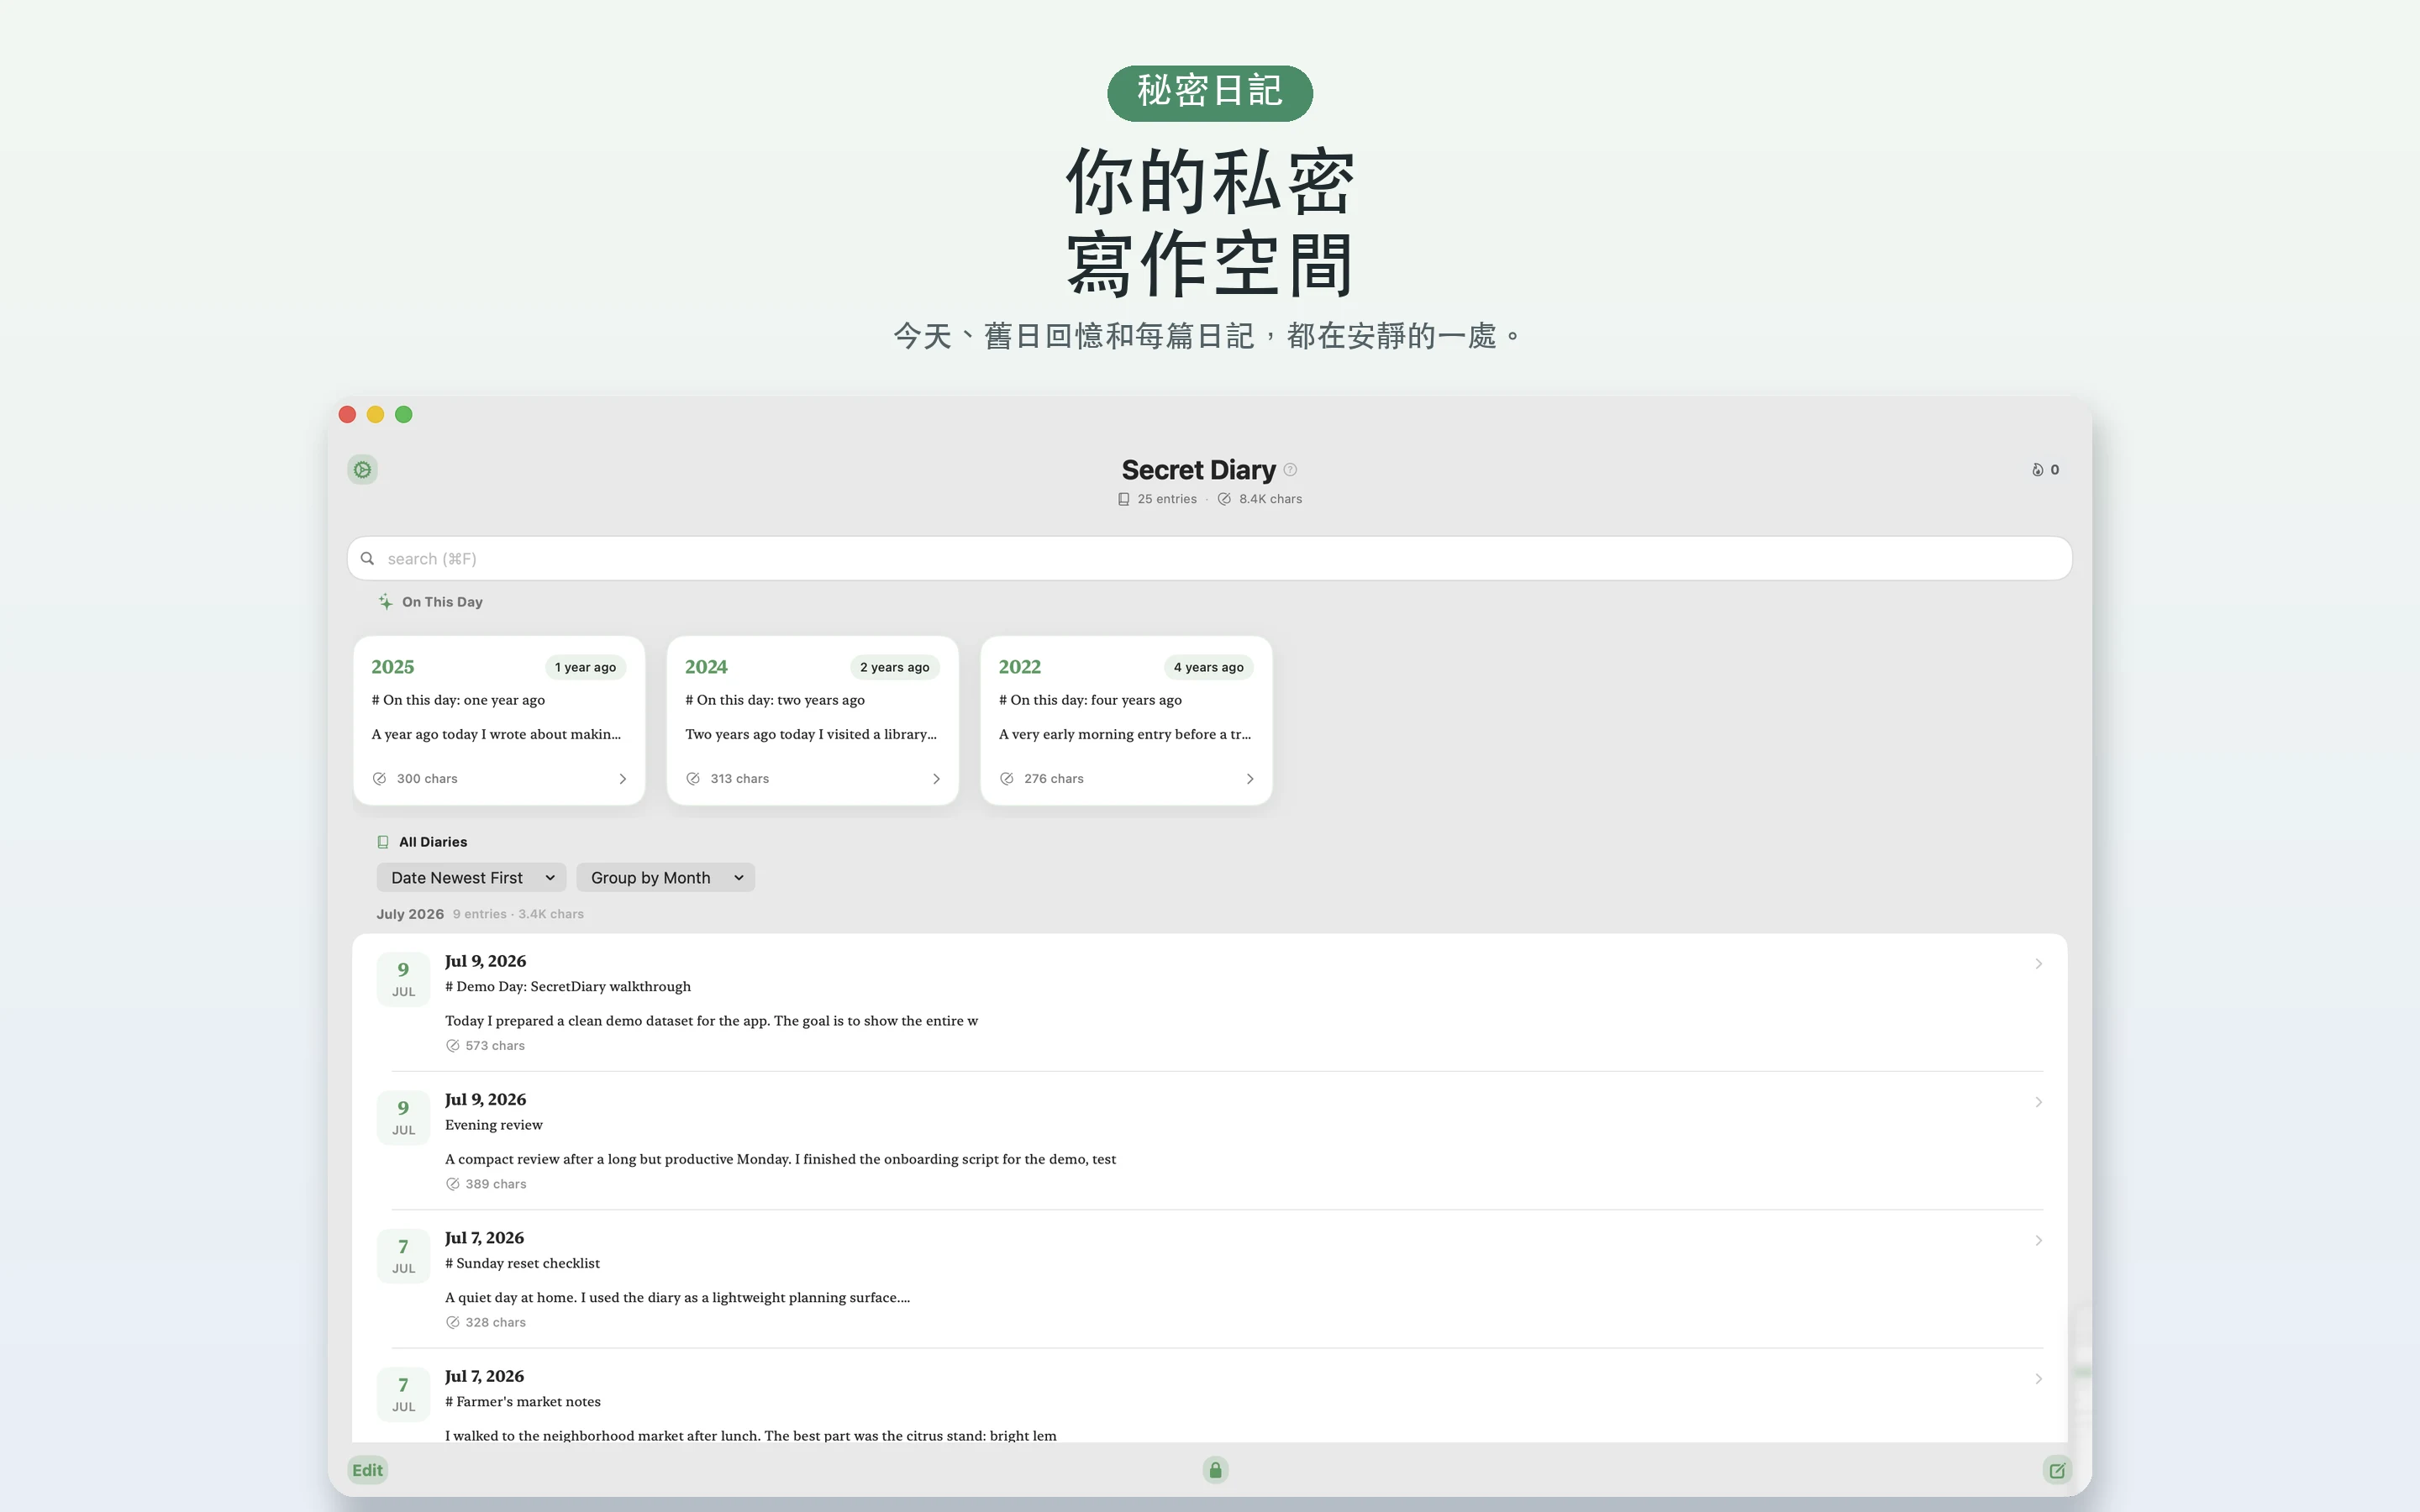
Task: Open settings via the gear icon
Action: [x=362, y=469]
